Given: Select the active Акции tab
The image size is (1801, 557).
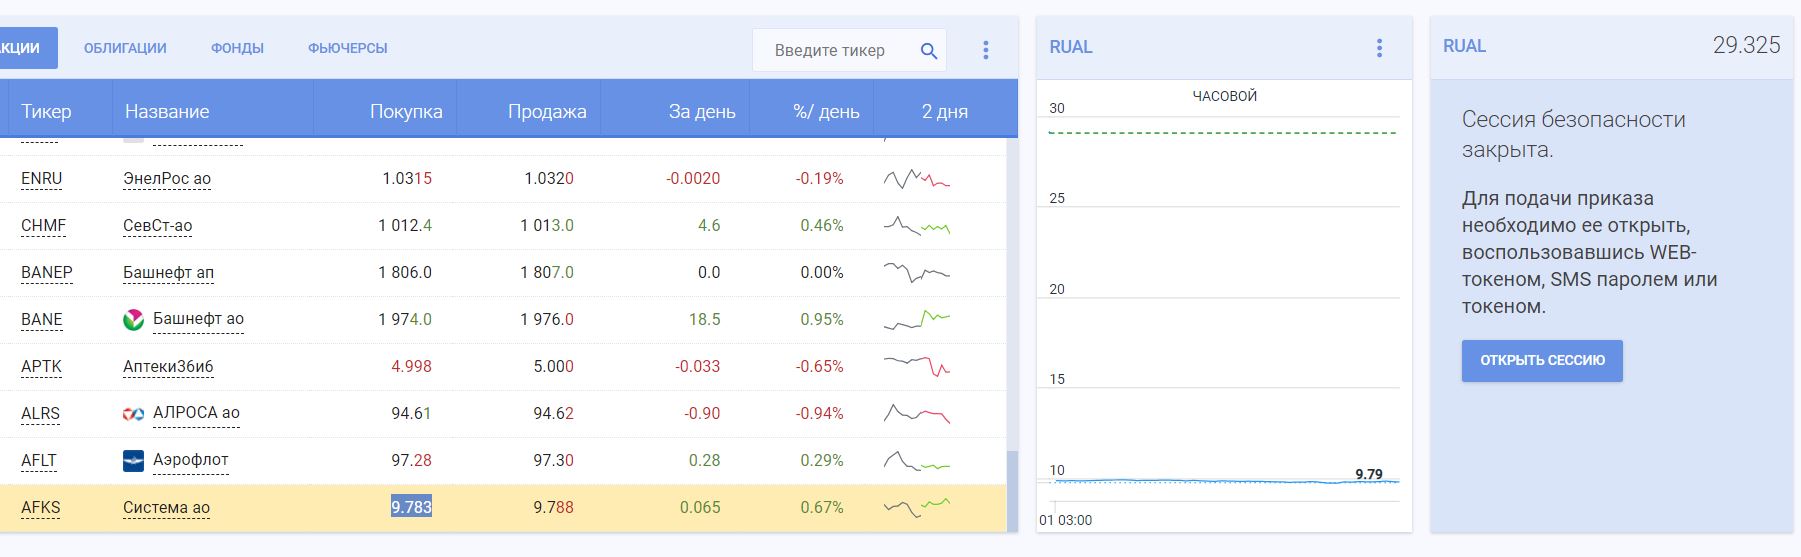Looking at the screenshot, I should pyautogui.click(x=28, y=48).
